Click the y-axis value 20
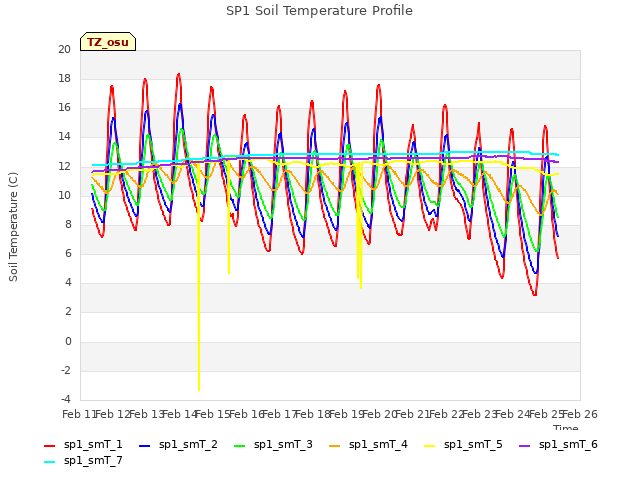 [x=64, y=49]
